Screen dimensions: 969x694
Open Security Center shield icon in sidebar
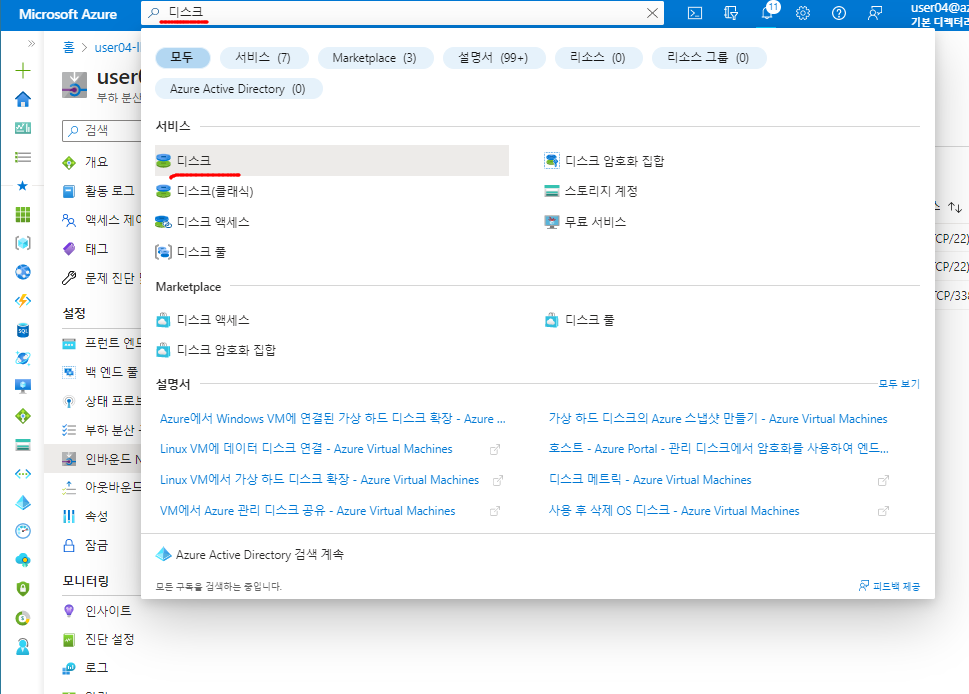tap(23, 588)
